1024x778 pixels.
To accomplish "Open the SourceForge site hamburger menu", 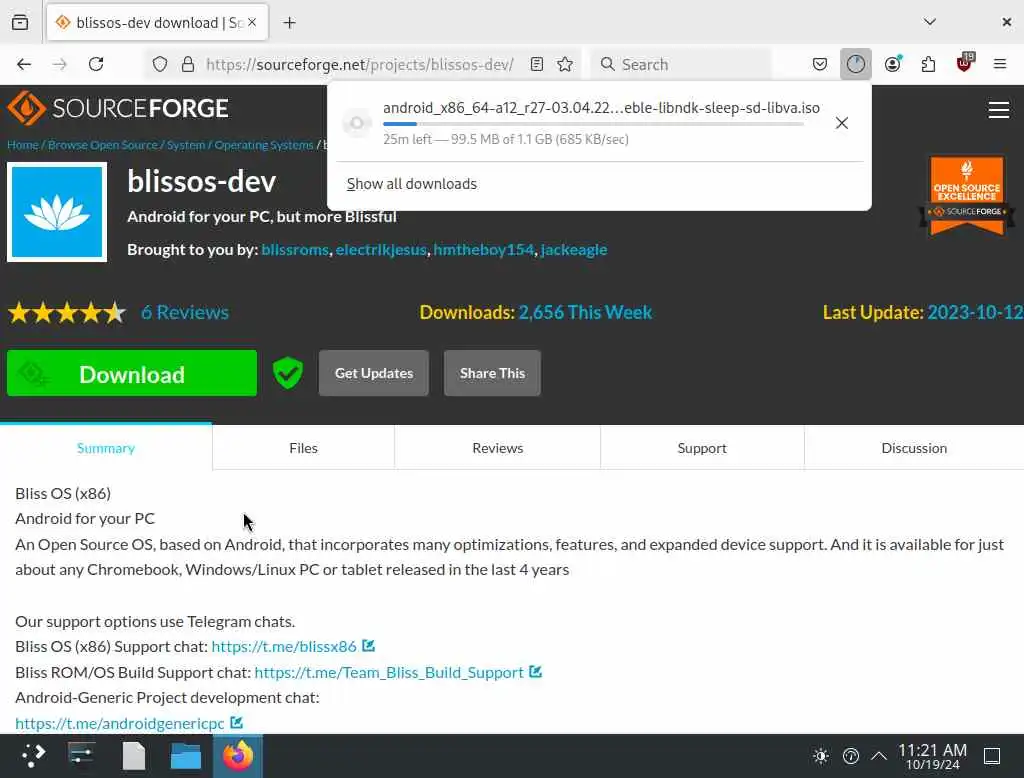I will click(999, 110).
